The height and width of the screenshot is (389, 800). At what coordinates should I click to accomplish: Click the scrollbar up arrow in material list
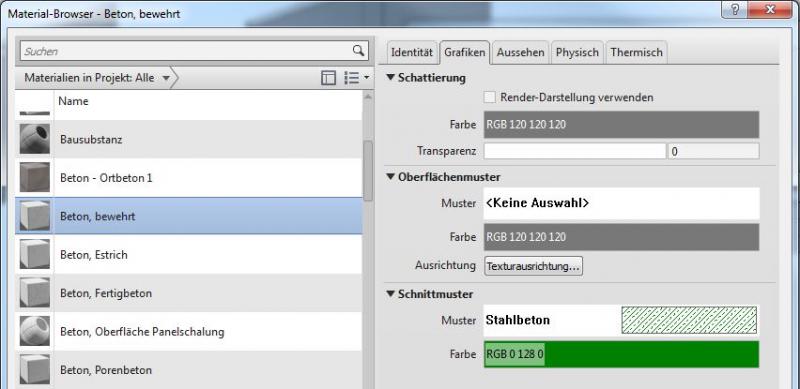click(x=367, y=95)
